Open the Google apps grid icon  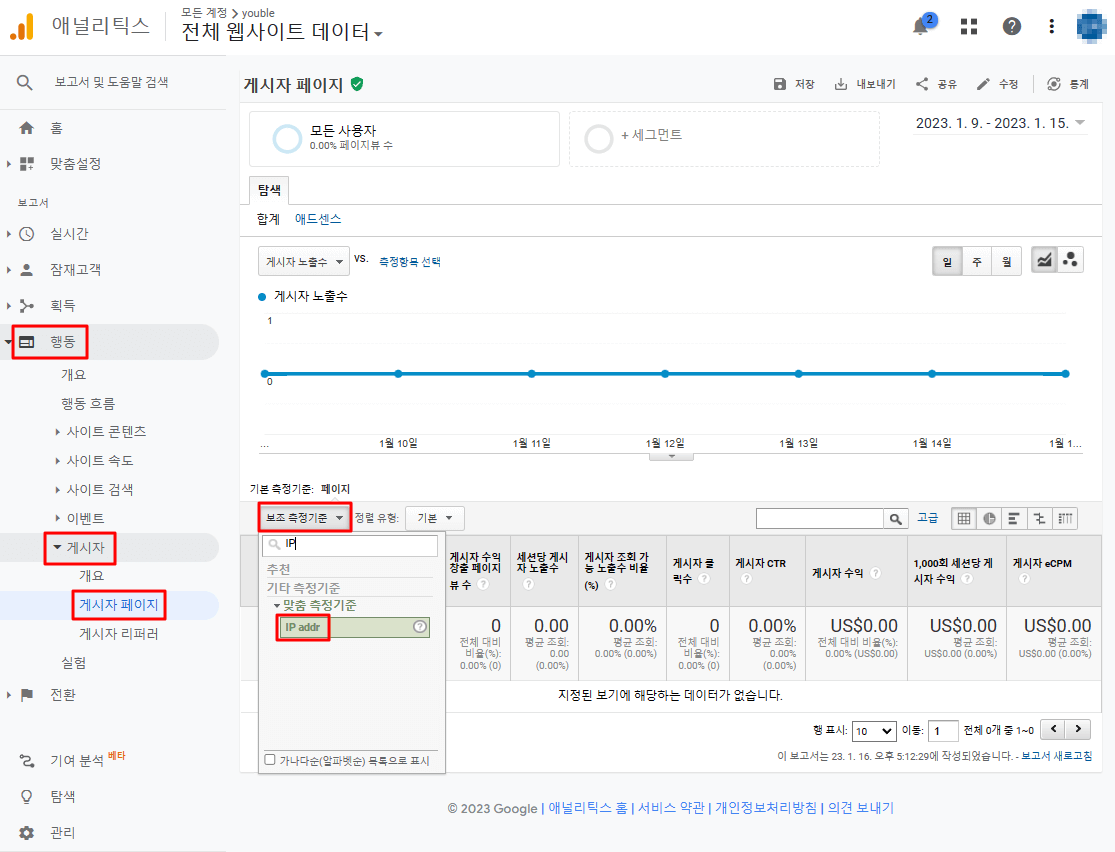(x=967, y=25)
